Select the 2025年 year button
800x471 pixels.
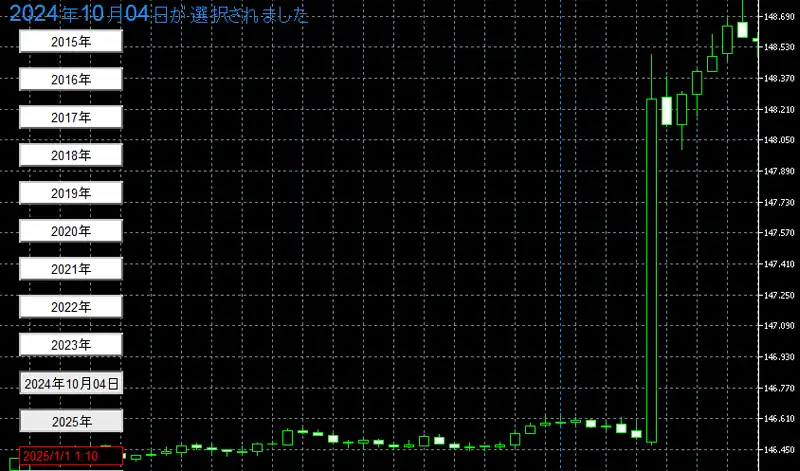point(71,422)
